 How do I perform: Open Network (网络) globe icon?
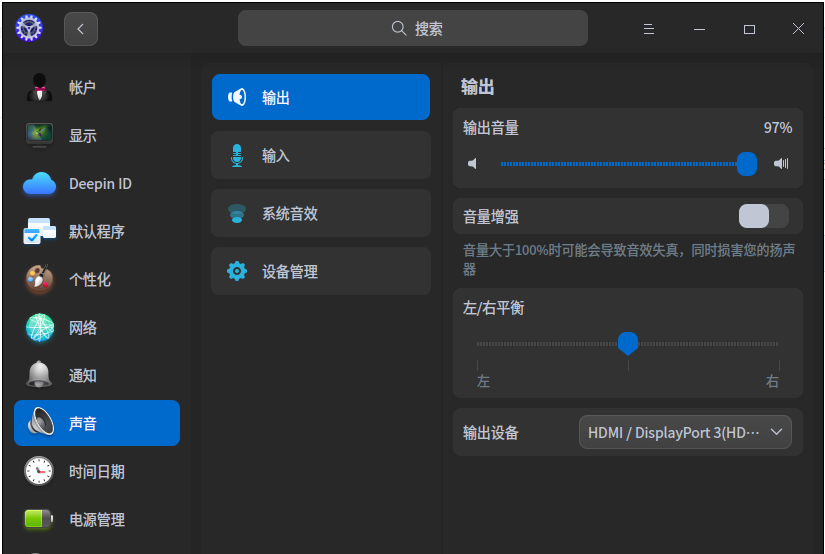(39, 328)
